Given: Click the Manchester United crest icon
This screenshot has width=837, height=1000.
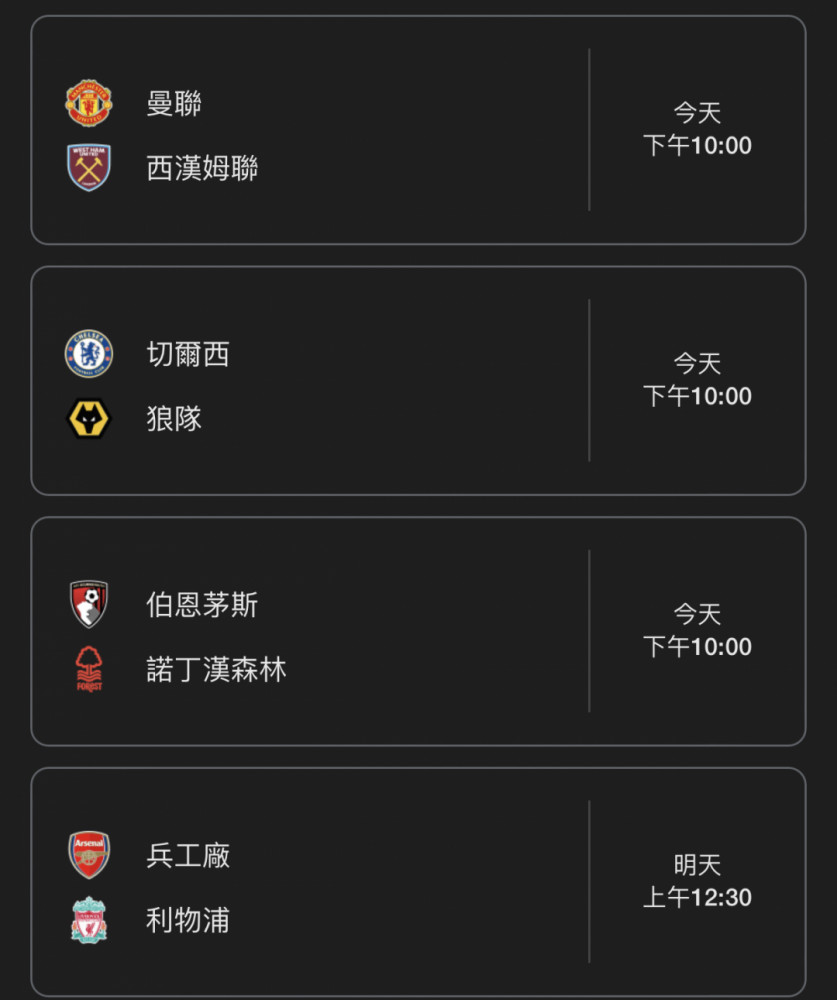Looking at the screenshot, I should (x=89, y=103).
